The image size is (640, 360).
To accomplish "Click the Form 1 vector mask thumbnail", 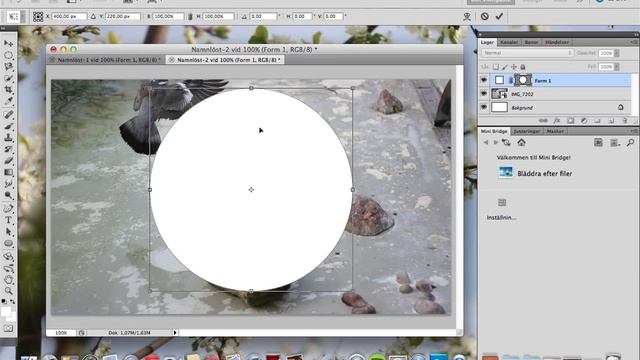I will 523,80.
